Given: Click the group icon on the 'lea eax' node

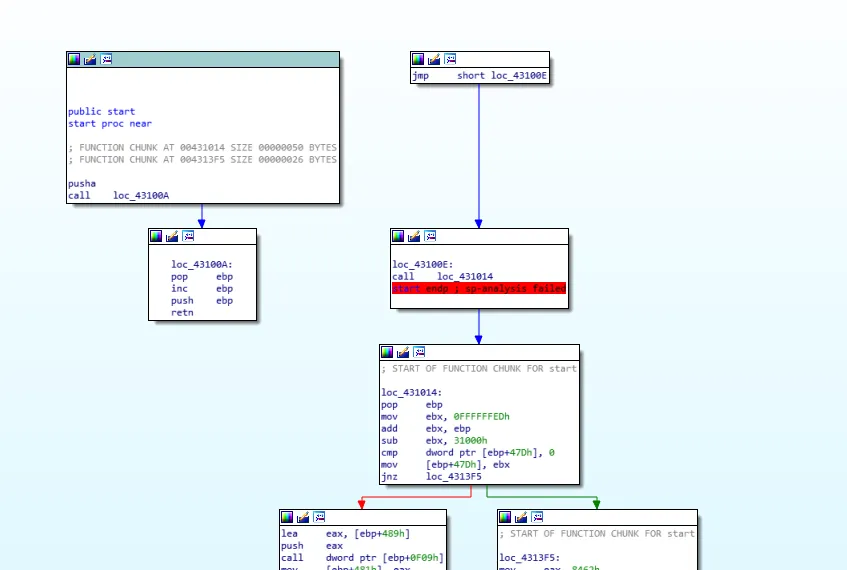Looking at the screenshot, I should tap(319, 517).
